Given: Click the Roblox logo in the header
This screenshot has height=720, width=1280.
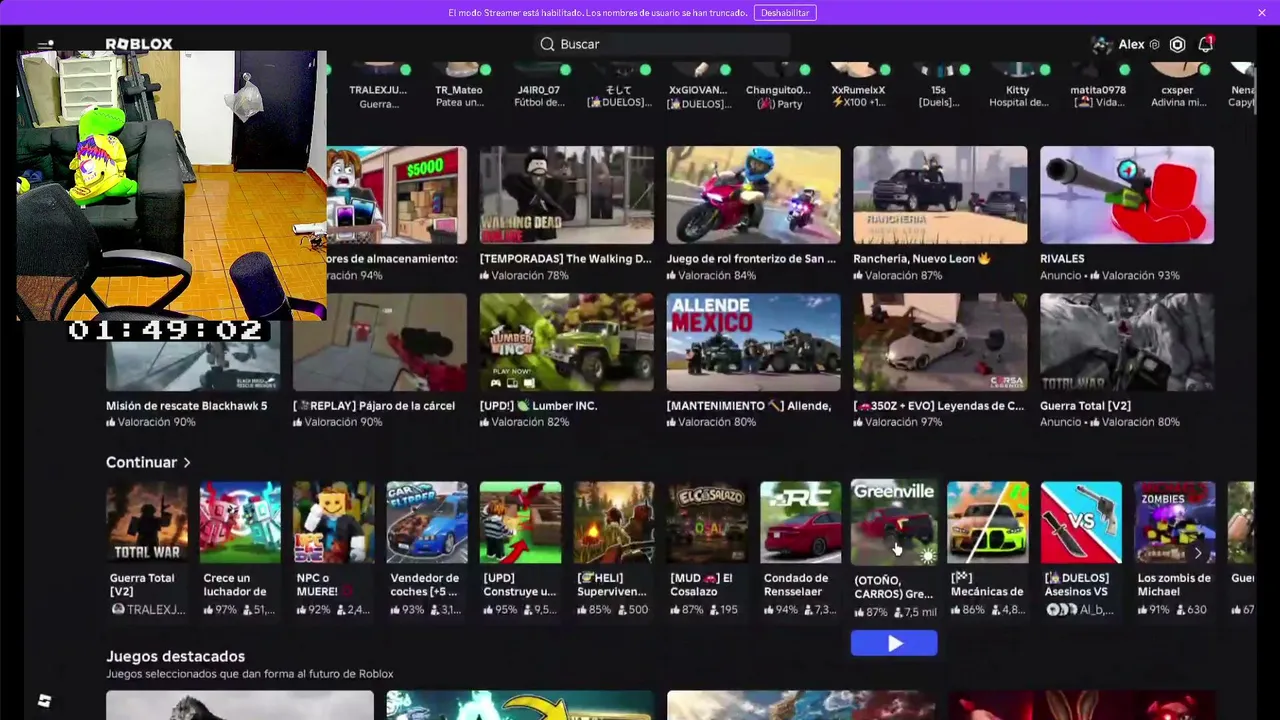Looking at the screenshot, I should point(139,44).
